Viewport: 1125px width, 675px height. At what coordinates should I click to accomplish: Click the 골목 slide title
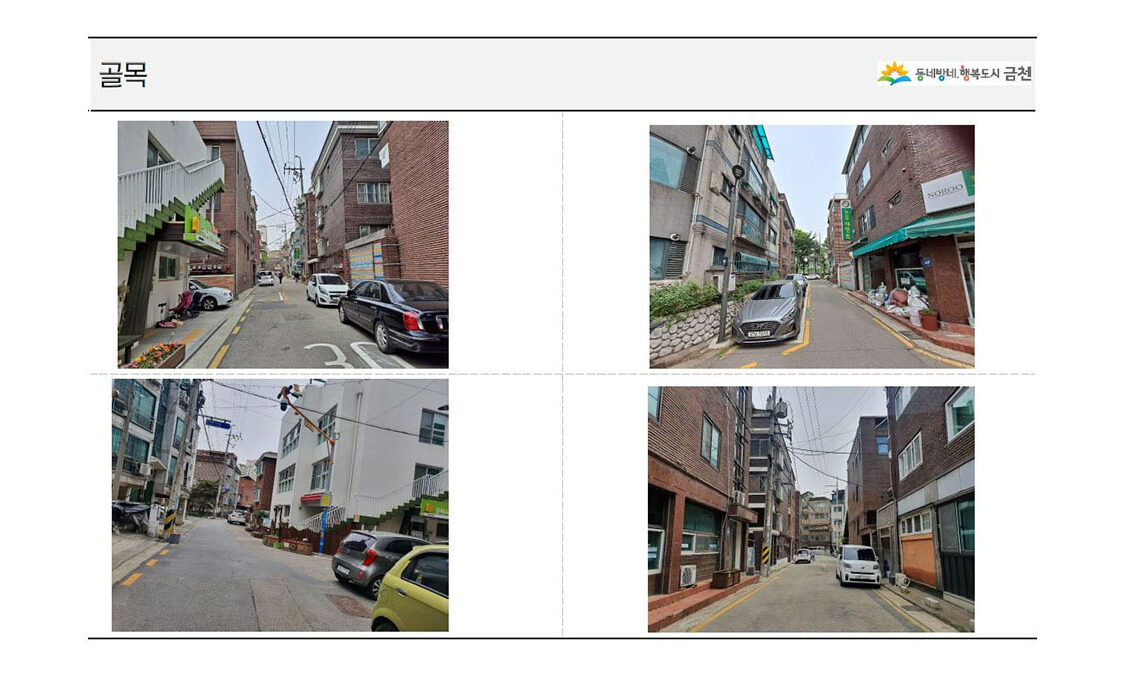(x=124, y=75)
